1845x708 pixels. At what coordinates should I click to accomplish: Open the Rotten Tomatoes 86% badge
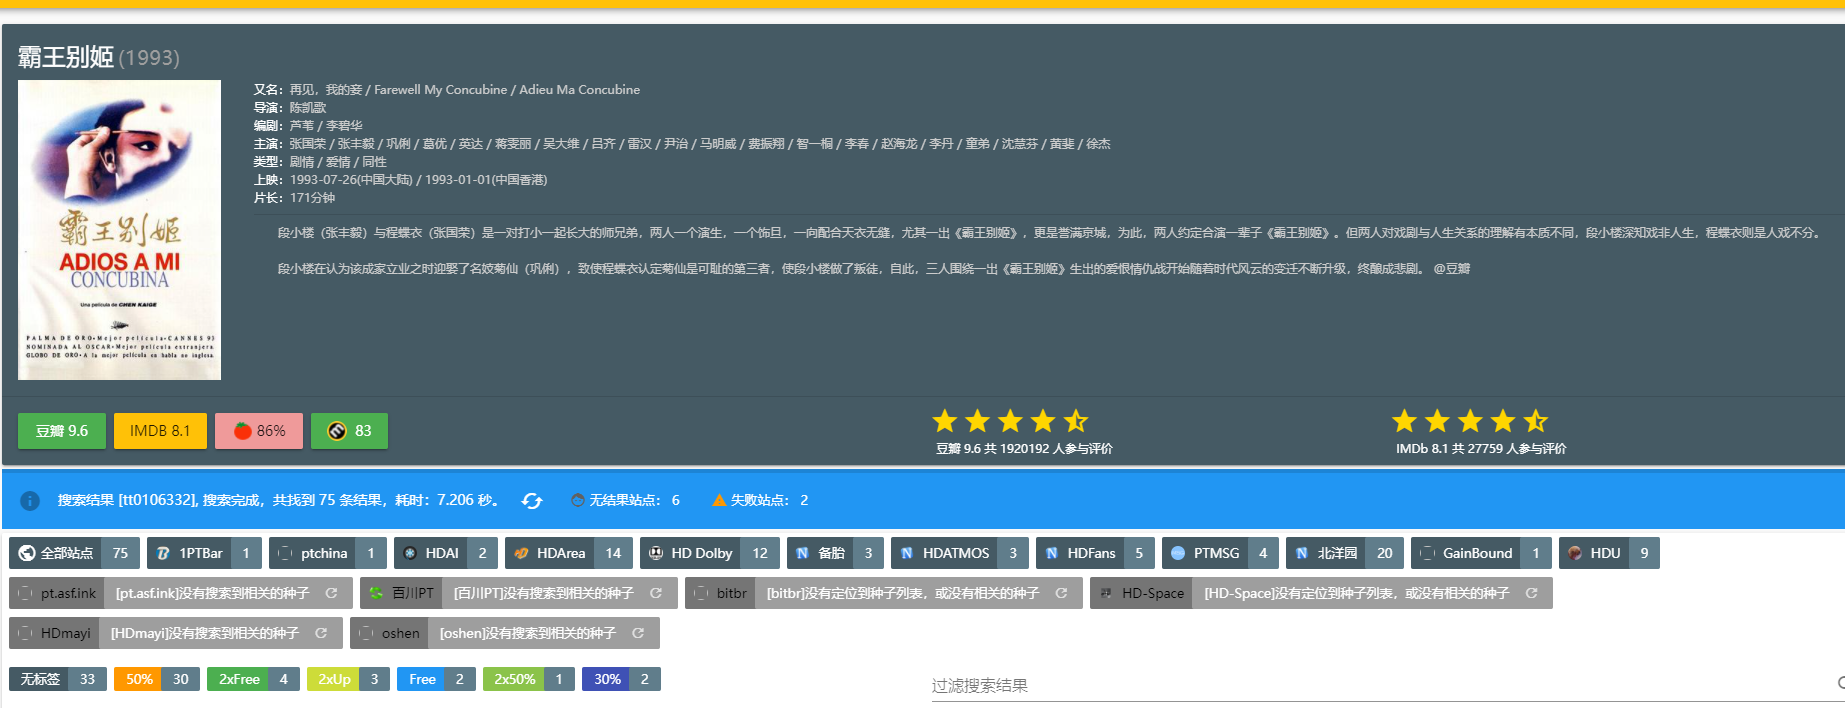click(259, 431)
